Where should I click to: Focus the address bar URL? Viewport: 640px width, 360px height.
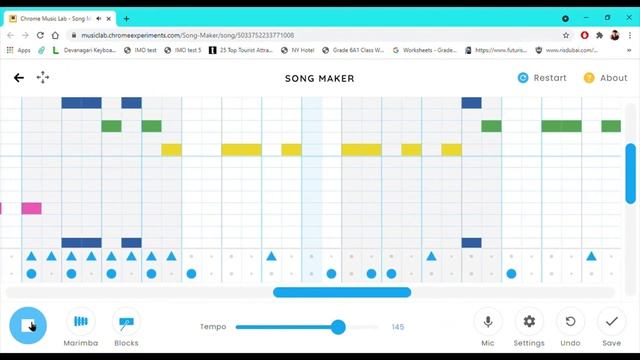click(187, 36)
